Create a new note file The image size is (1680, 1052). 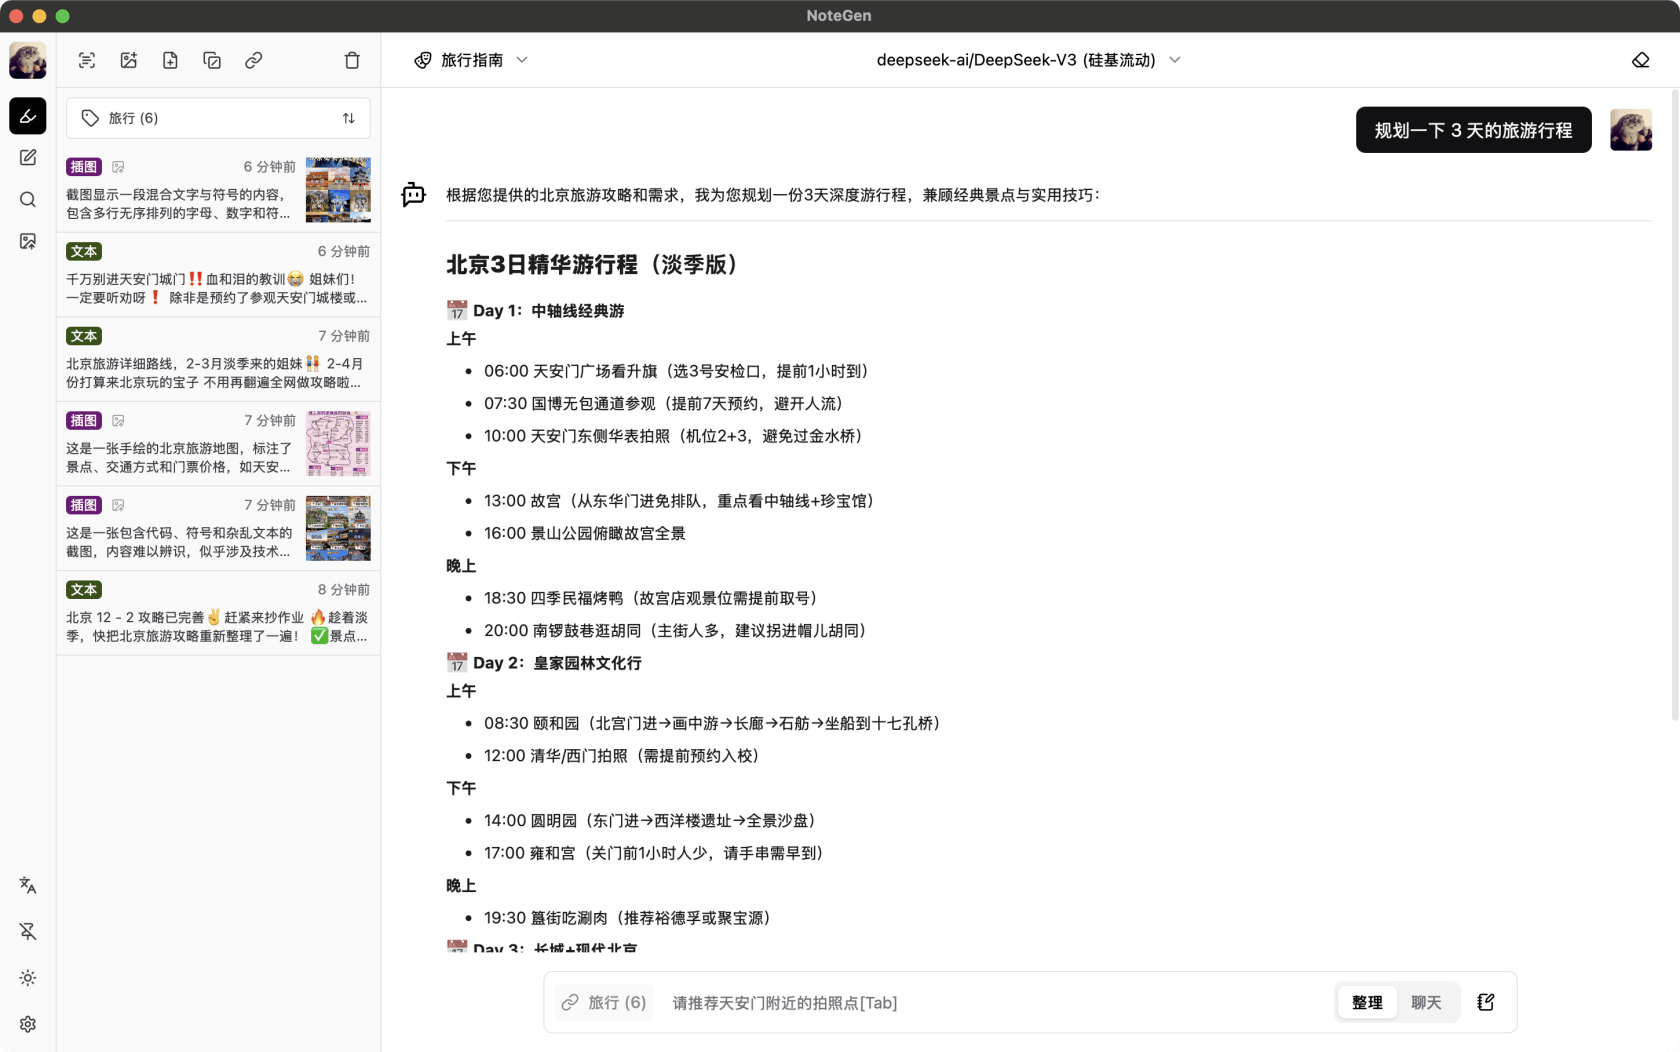click(x=170, y=60)
